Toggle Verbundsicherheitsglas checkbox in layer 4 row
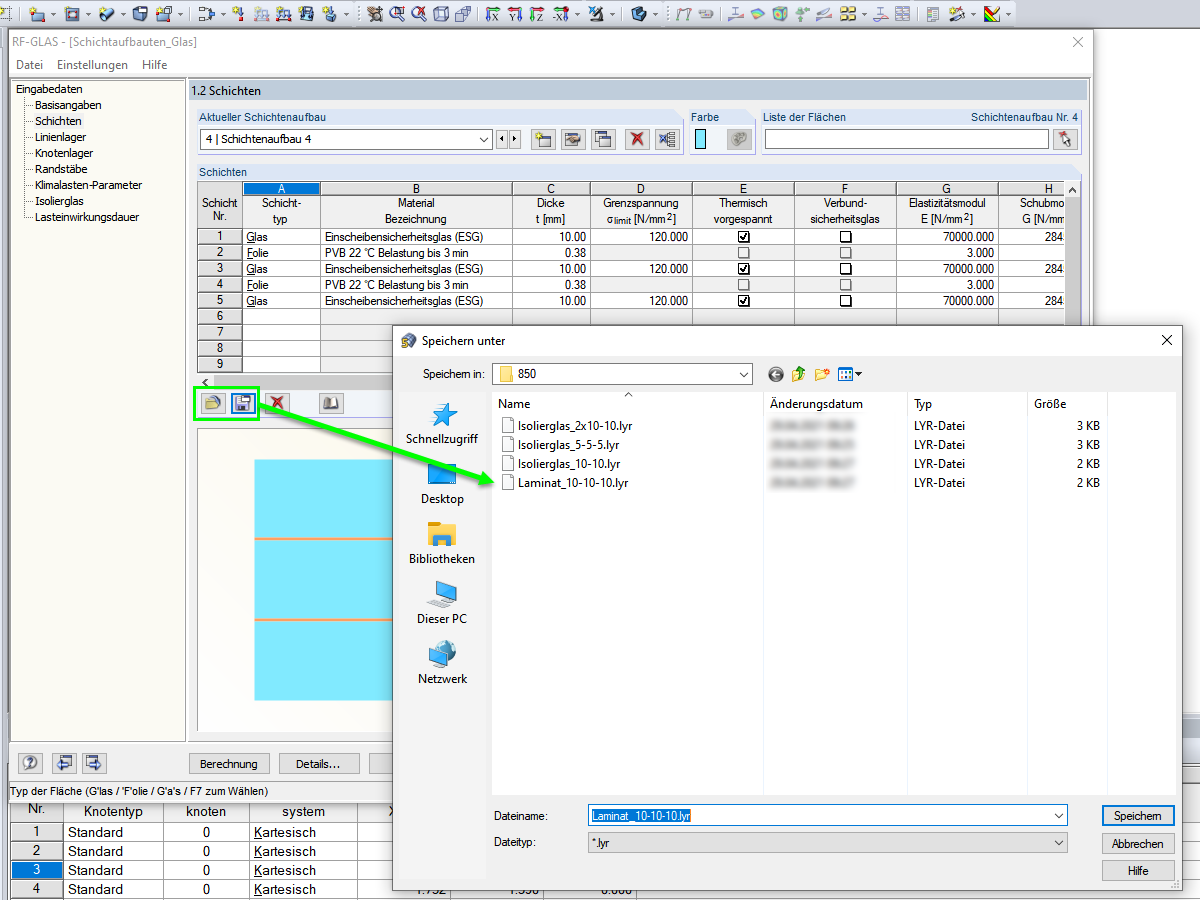Screen dimensions: 1200x900 click(846, 285)
